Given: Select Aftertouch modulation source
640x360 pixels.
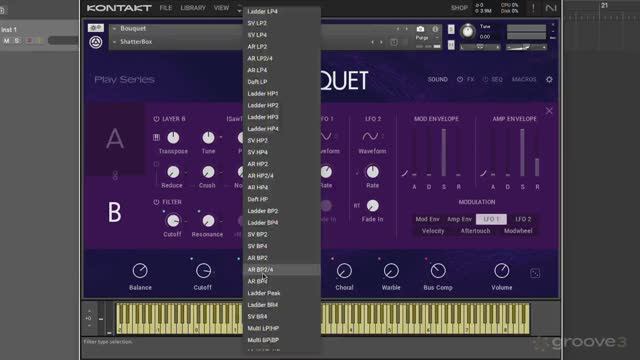Looking at the screenshot, I should 475,231.
